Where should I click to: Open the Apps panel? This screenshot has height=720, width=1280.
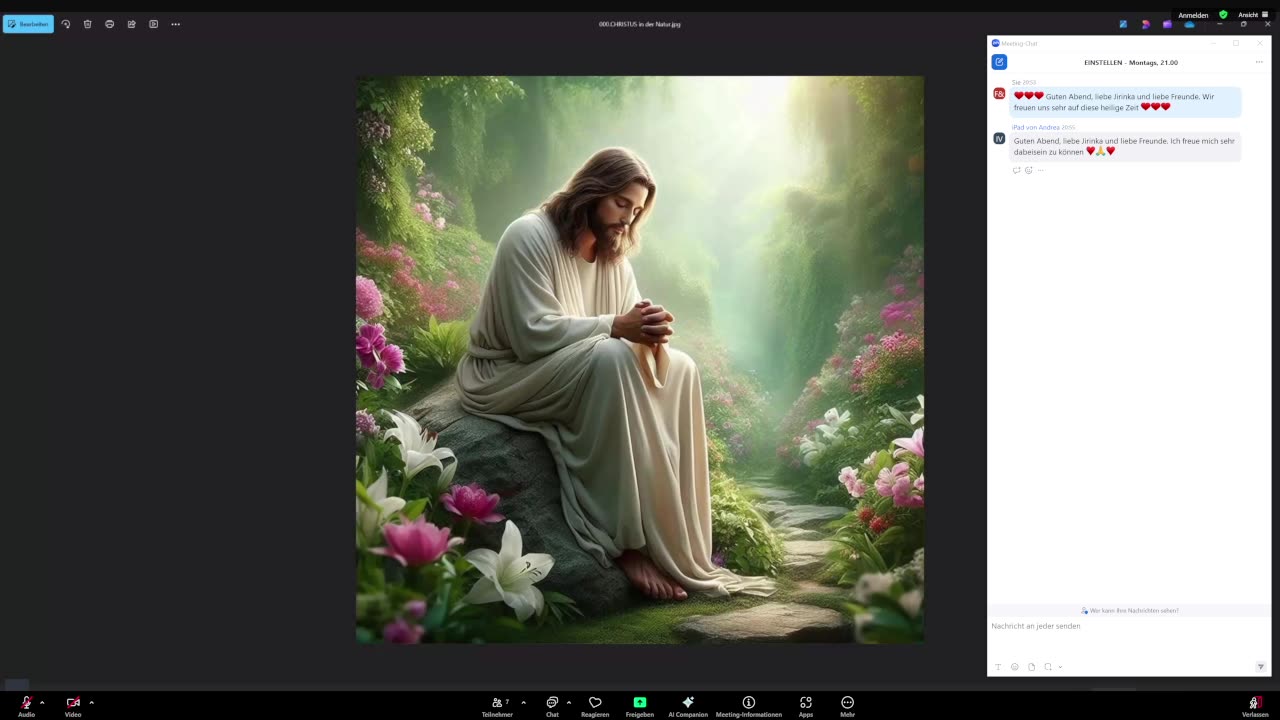pyautogui.click(x=806, y=706)
